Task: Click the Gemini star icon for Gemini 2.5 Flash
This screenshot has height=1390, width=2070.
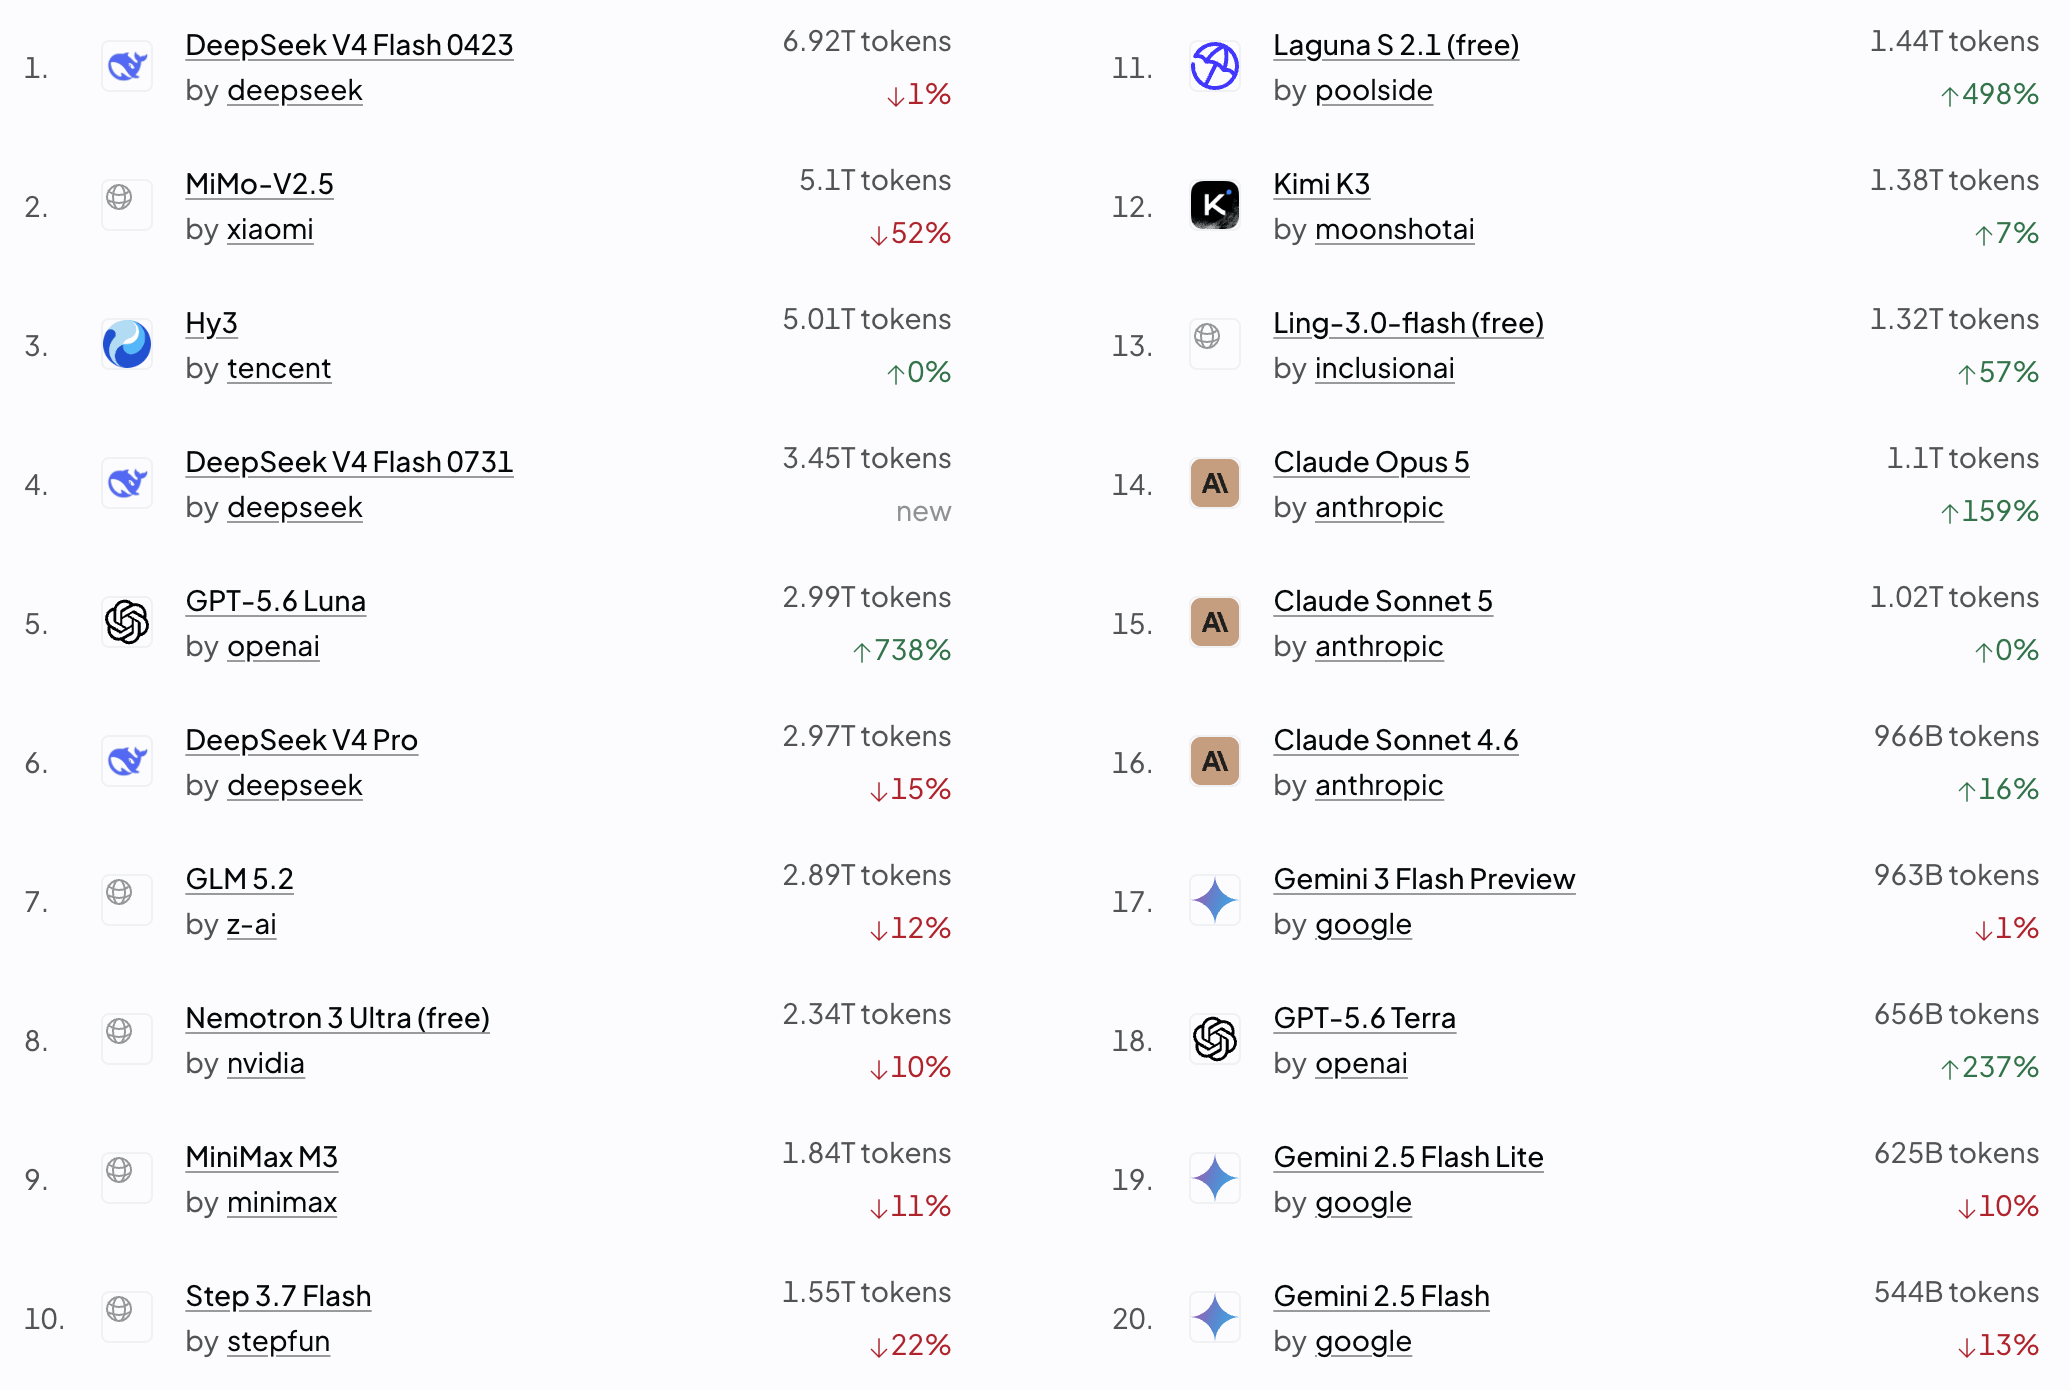Action: pos(1215,1318)
